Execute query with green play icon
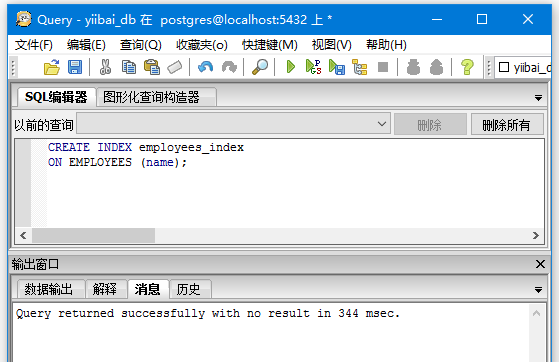Screen dimensions: 559x362 tap(291, 67)
